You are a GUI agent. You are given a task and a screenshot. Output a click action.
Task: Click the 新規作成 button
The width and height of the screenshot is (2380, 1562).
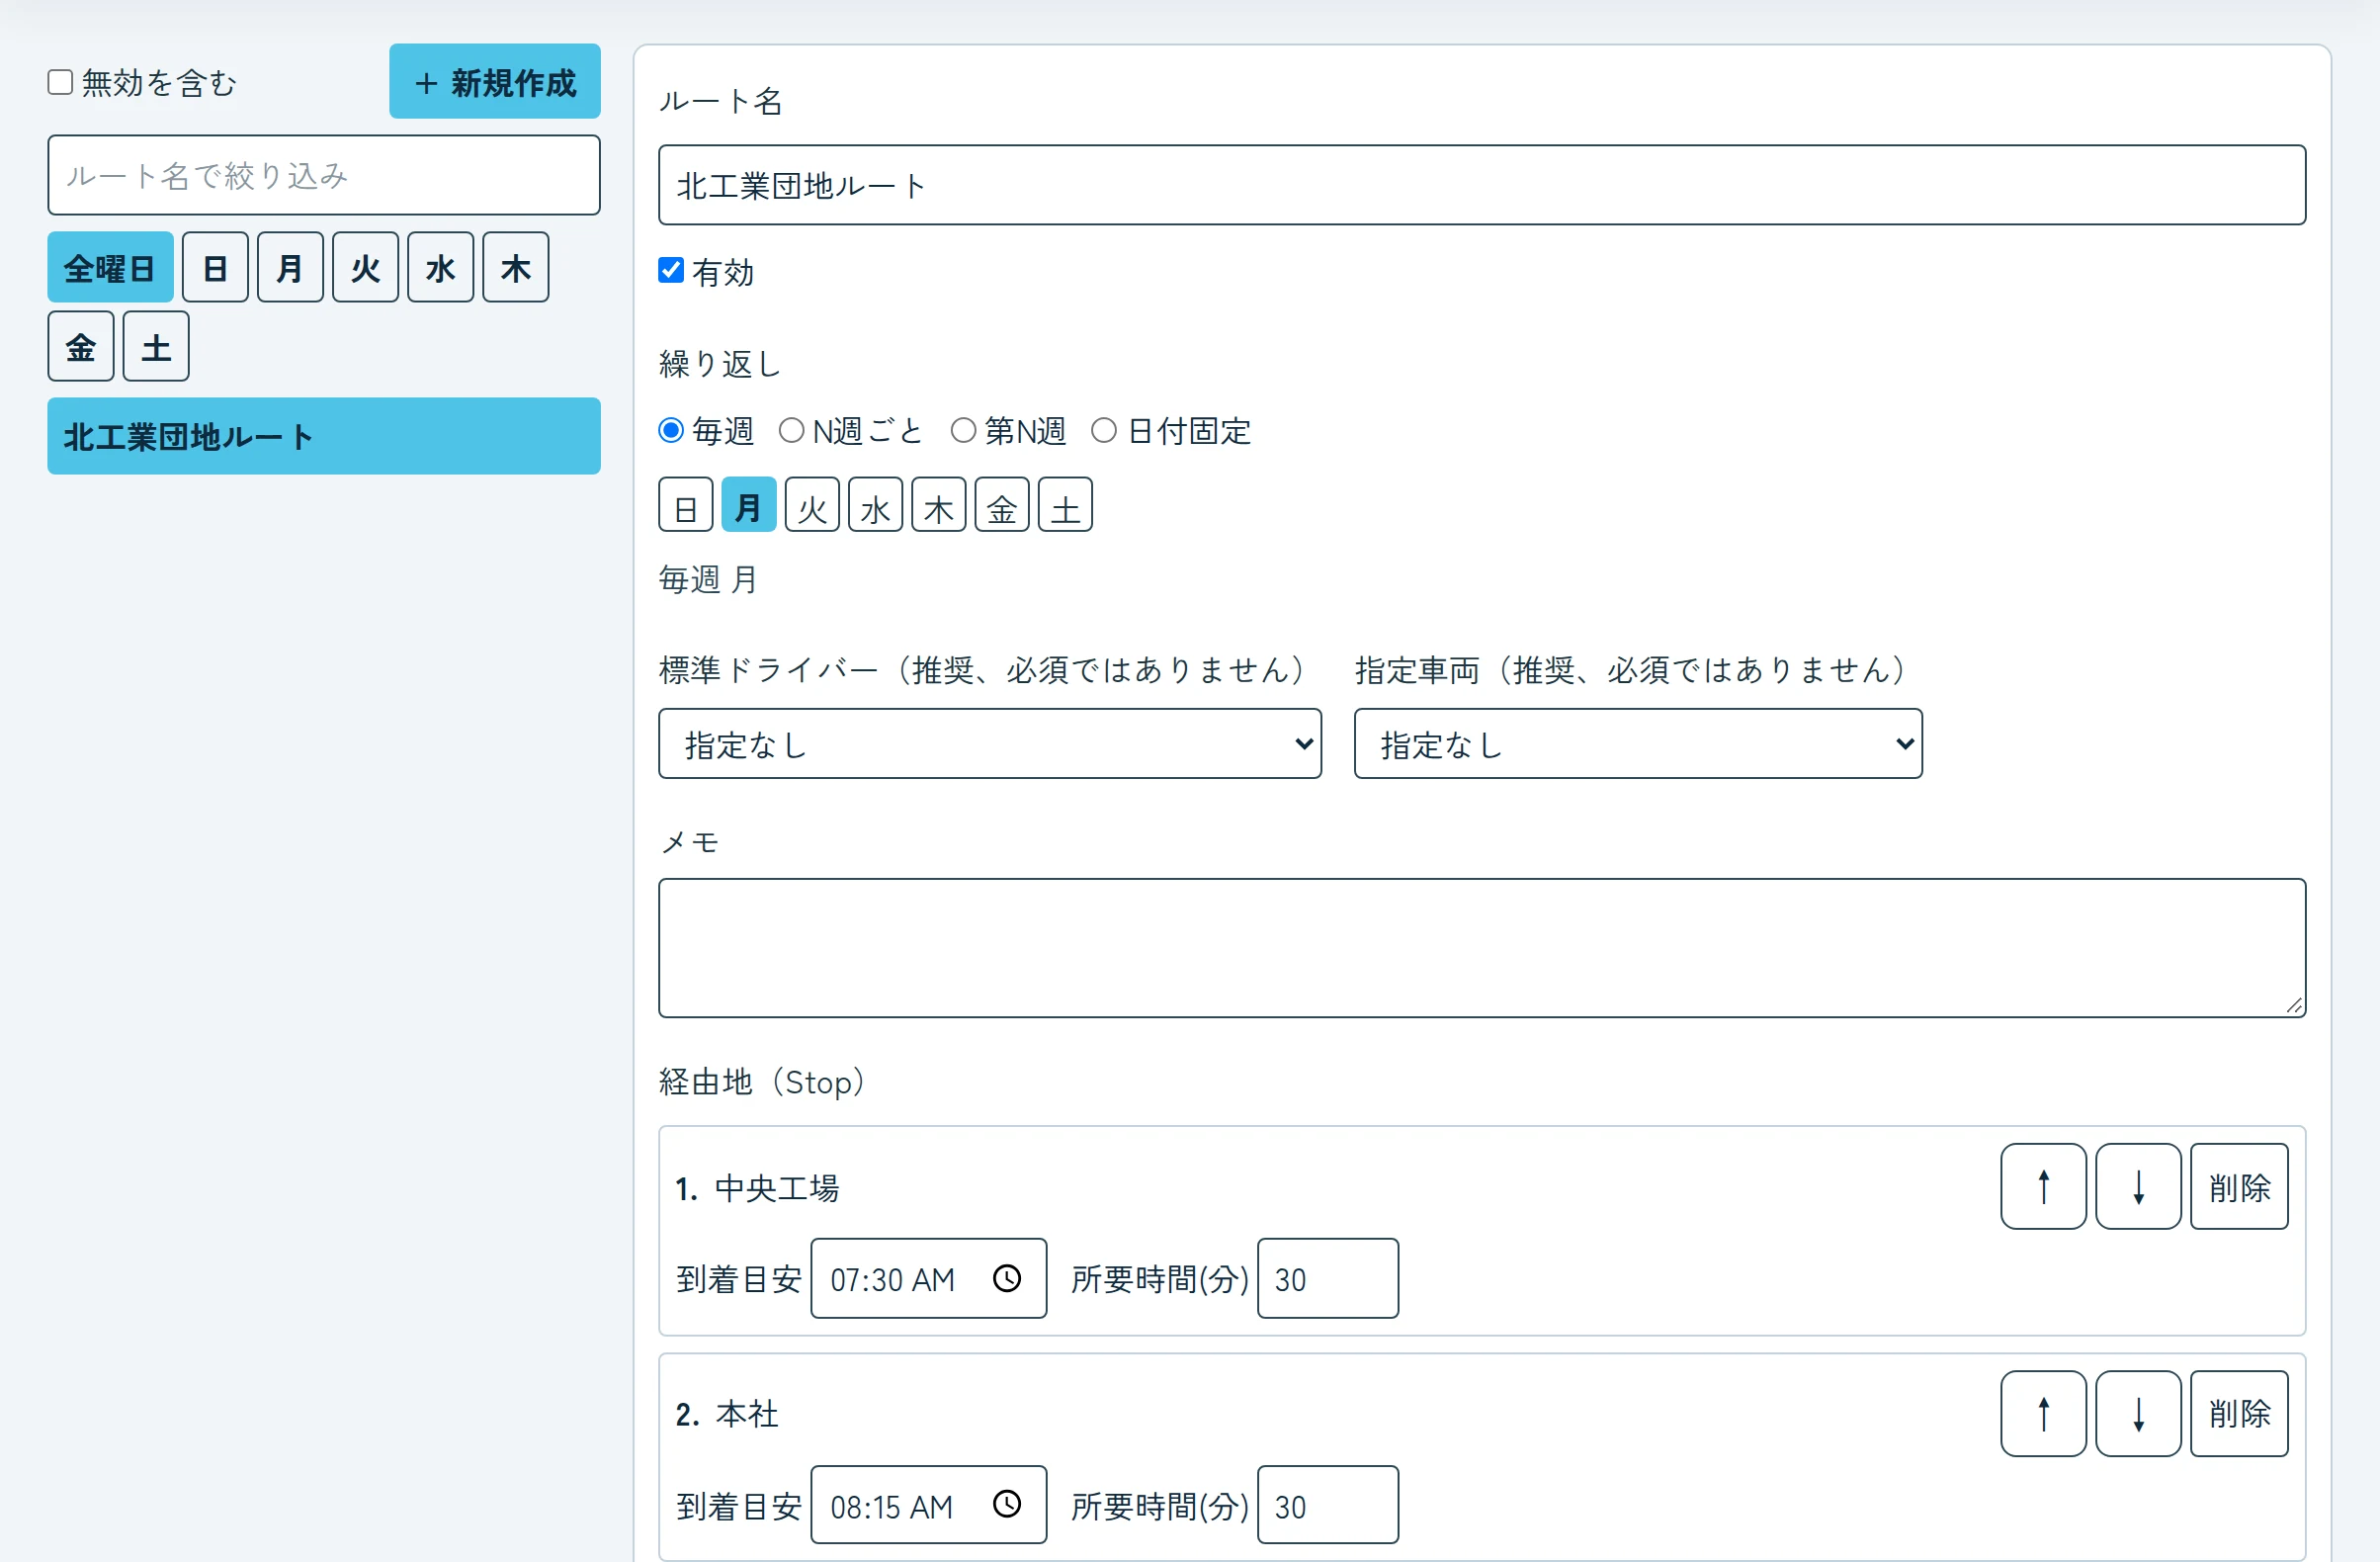tap(495, 81)
